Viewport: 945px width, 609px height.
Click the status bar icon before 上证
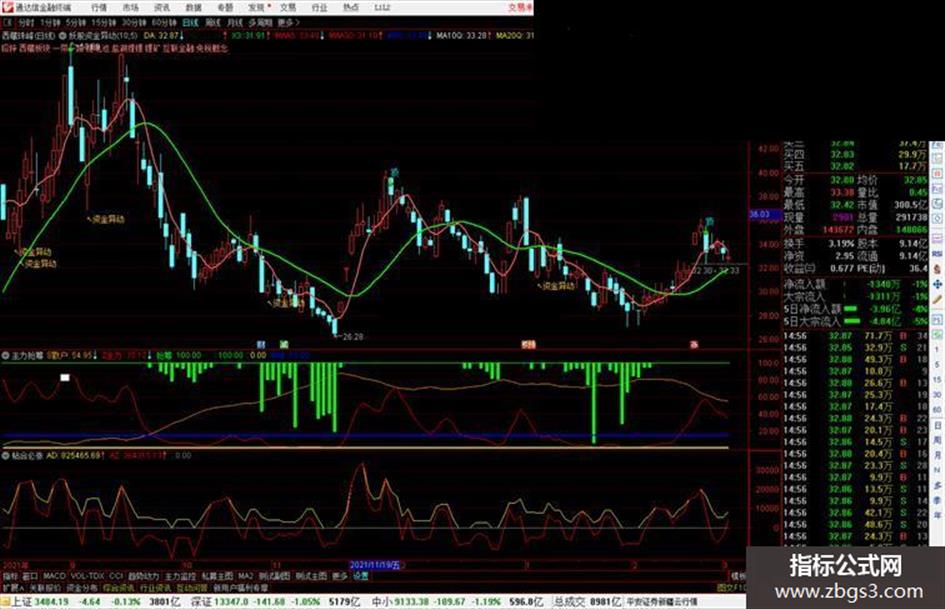(x=5, y=602)
